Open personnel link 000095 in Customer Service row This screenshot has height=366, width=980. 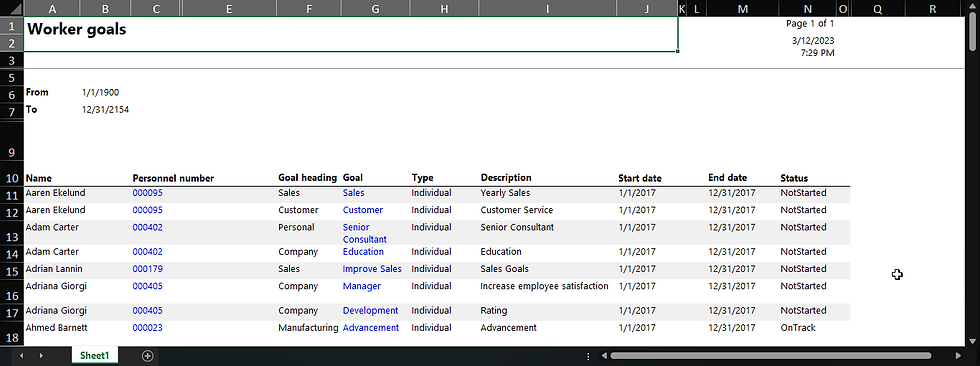point(148,210)
